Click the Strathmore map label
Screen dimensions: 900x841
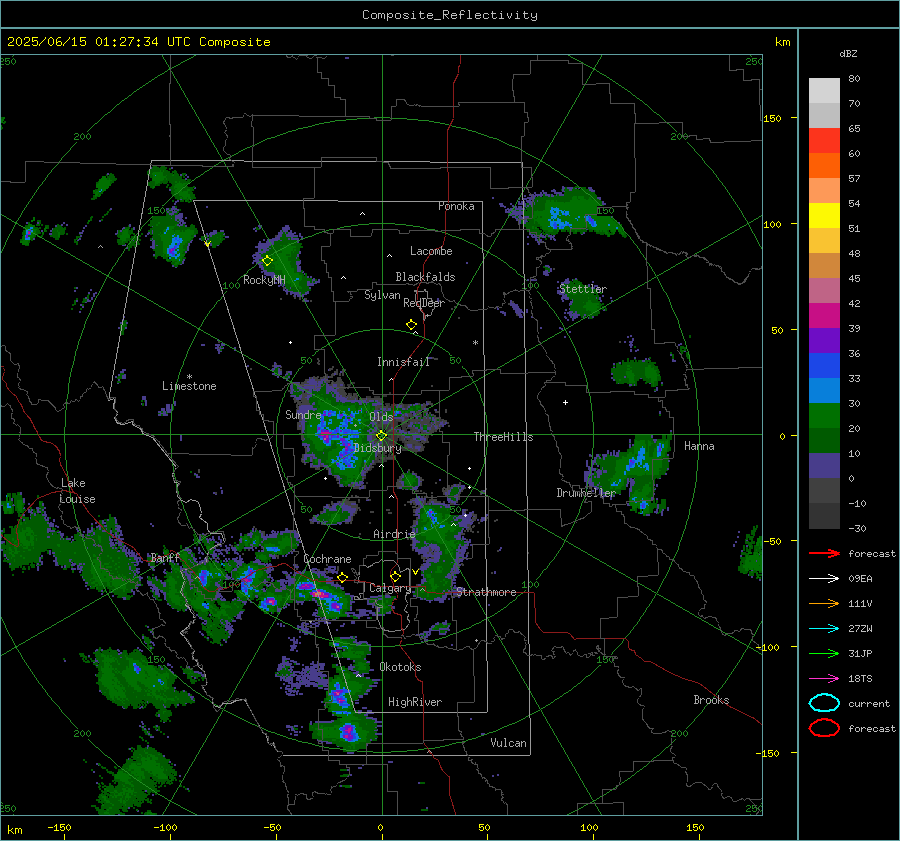[x=486, y=592]
